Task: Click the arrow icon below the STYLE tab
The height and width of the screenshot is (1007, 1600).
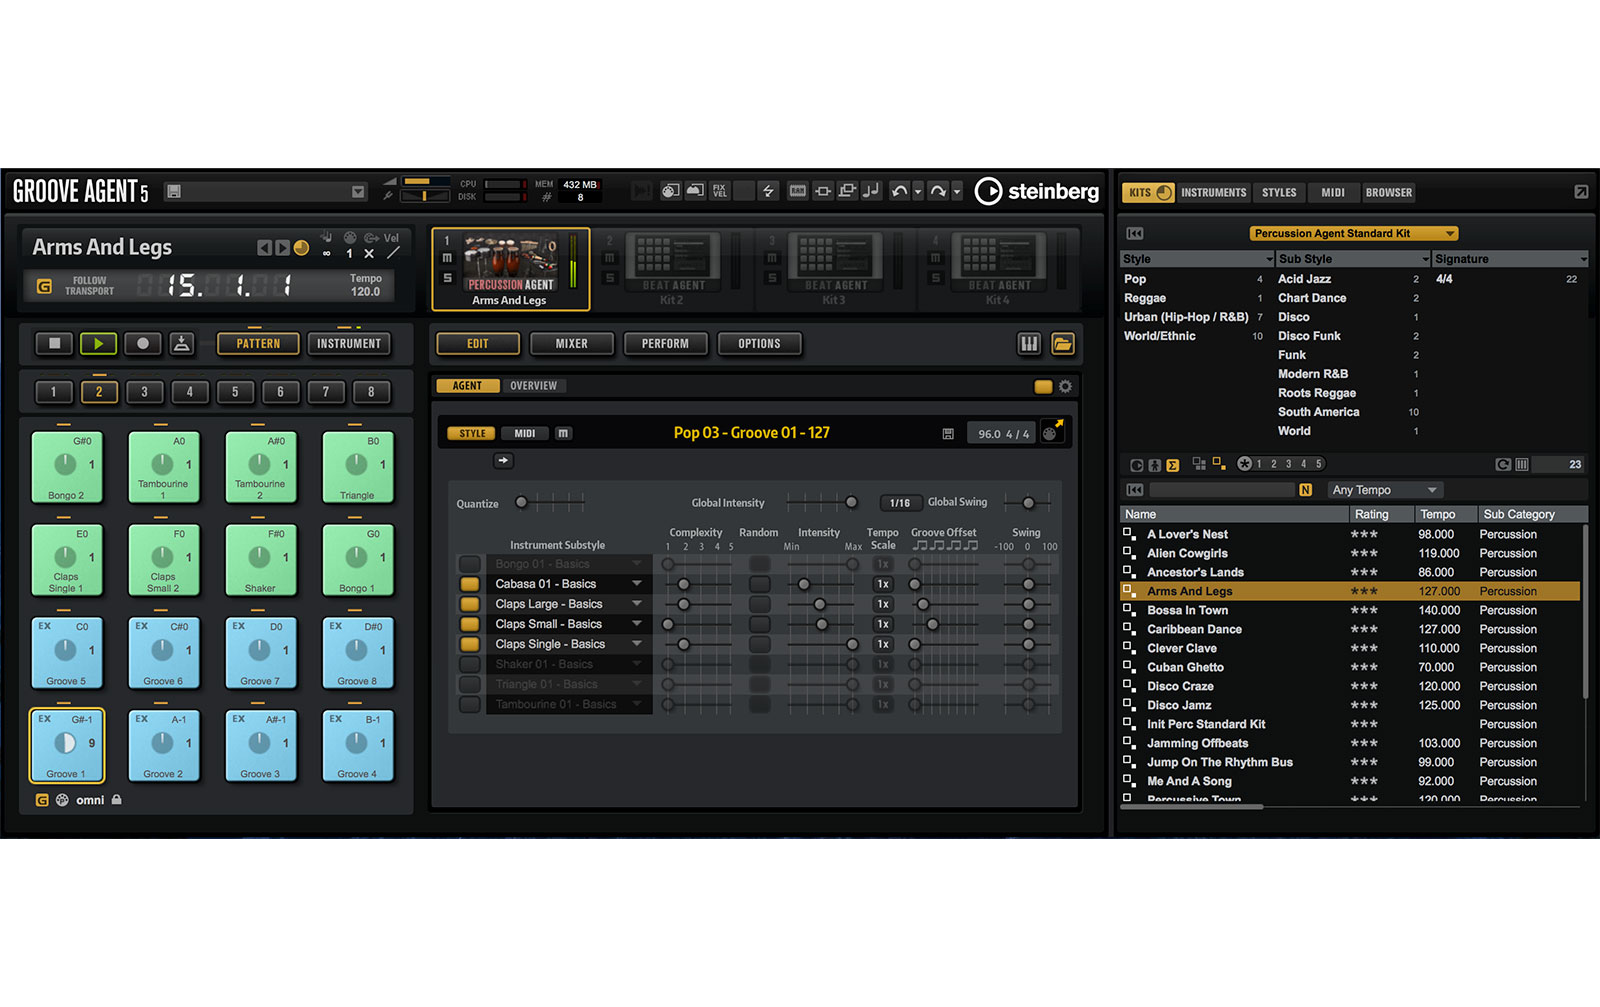Action: click(503, 461)
